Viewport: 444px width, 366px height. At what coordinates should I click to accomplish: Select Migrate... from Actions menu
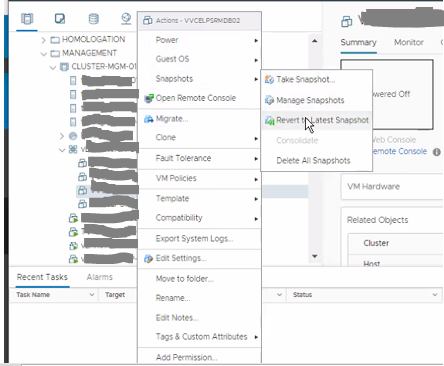[x=199, y=119]
